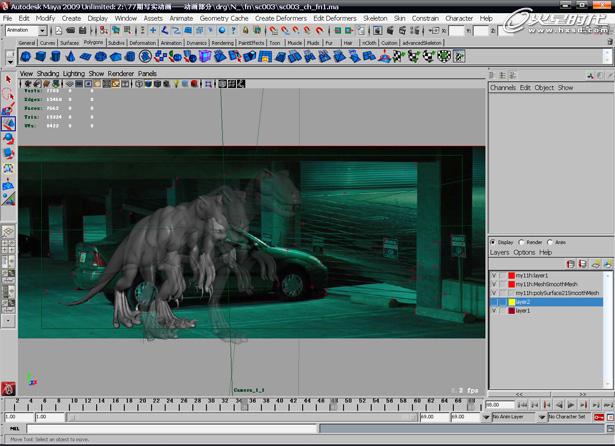Toggle visibility of my11h:MeshSmoothMesh layer
The height and width of the screenshot is (446, 615).
click(494, 284)
